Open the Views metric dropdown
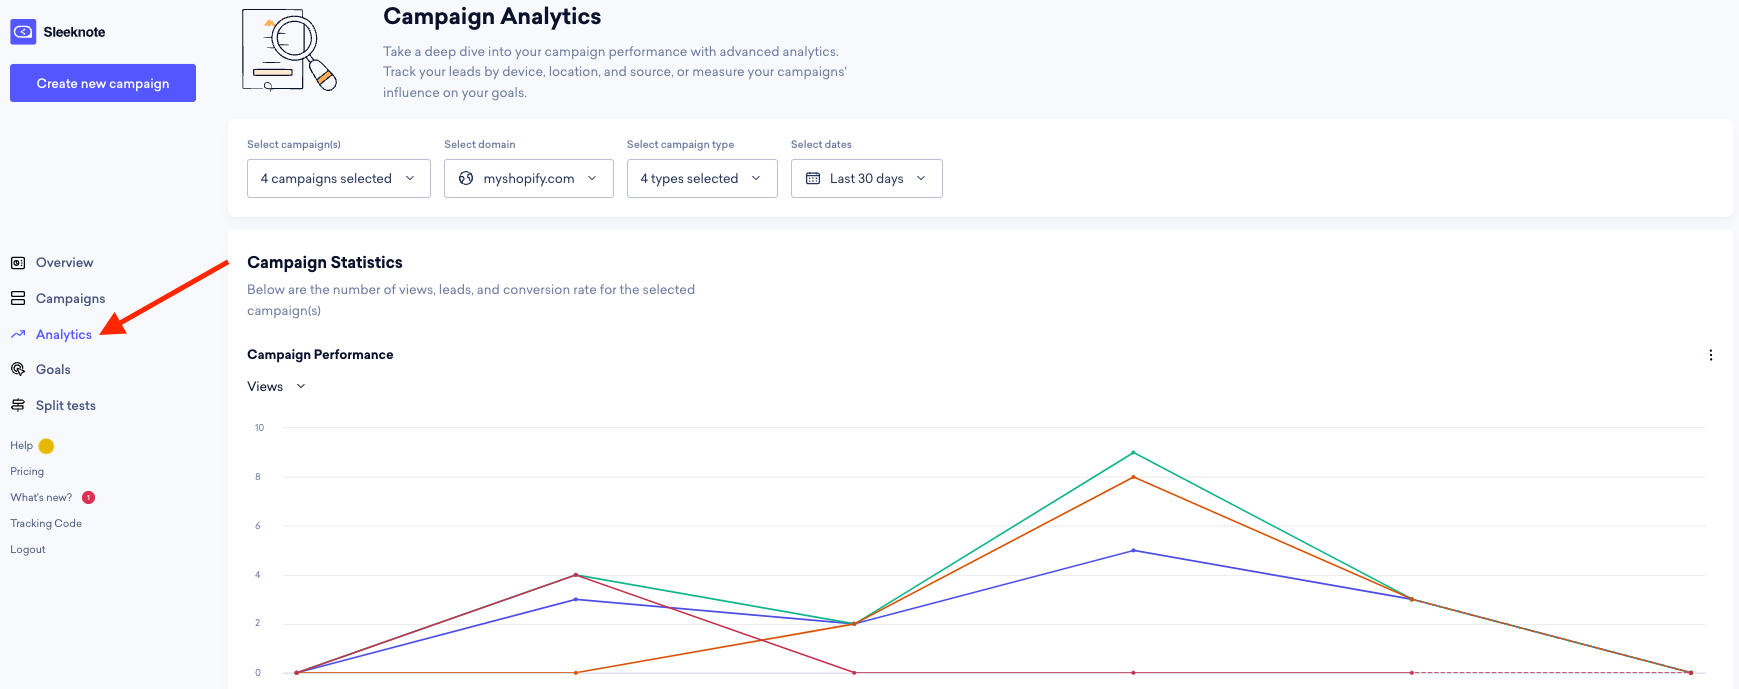Viewport: 1739px width, 689px height. [276, 386]
